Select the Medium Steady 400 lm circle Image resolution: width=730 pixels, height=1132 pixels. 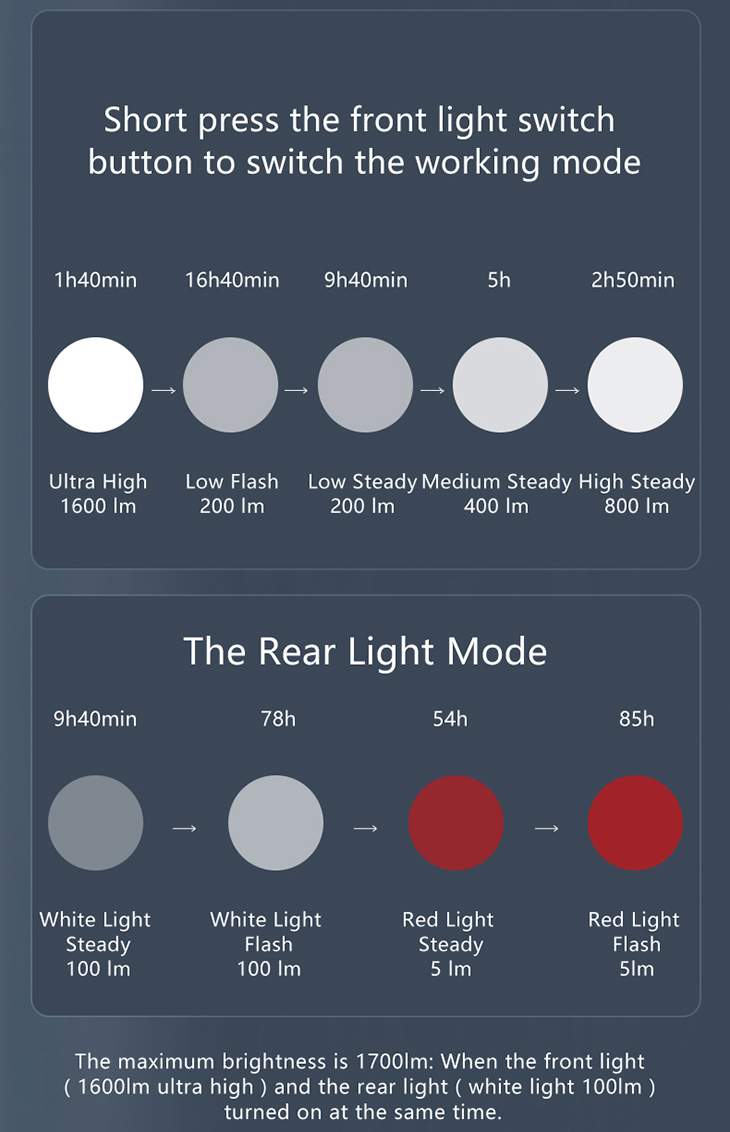coord(500,385)
